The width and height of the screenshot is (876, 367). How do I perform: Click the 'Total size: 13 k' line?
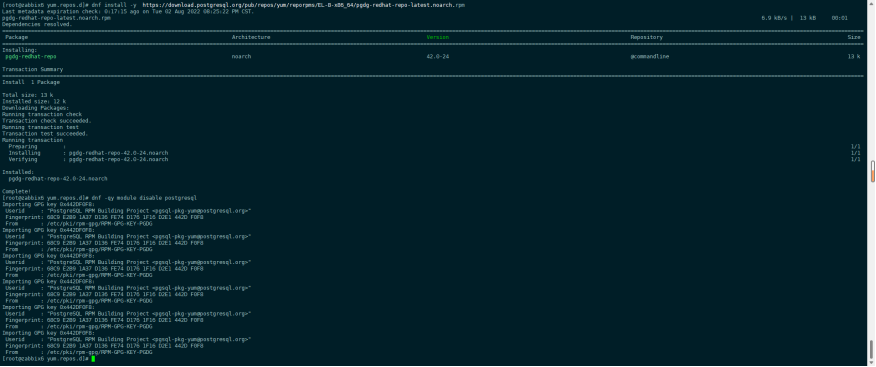coord(27,95)
